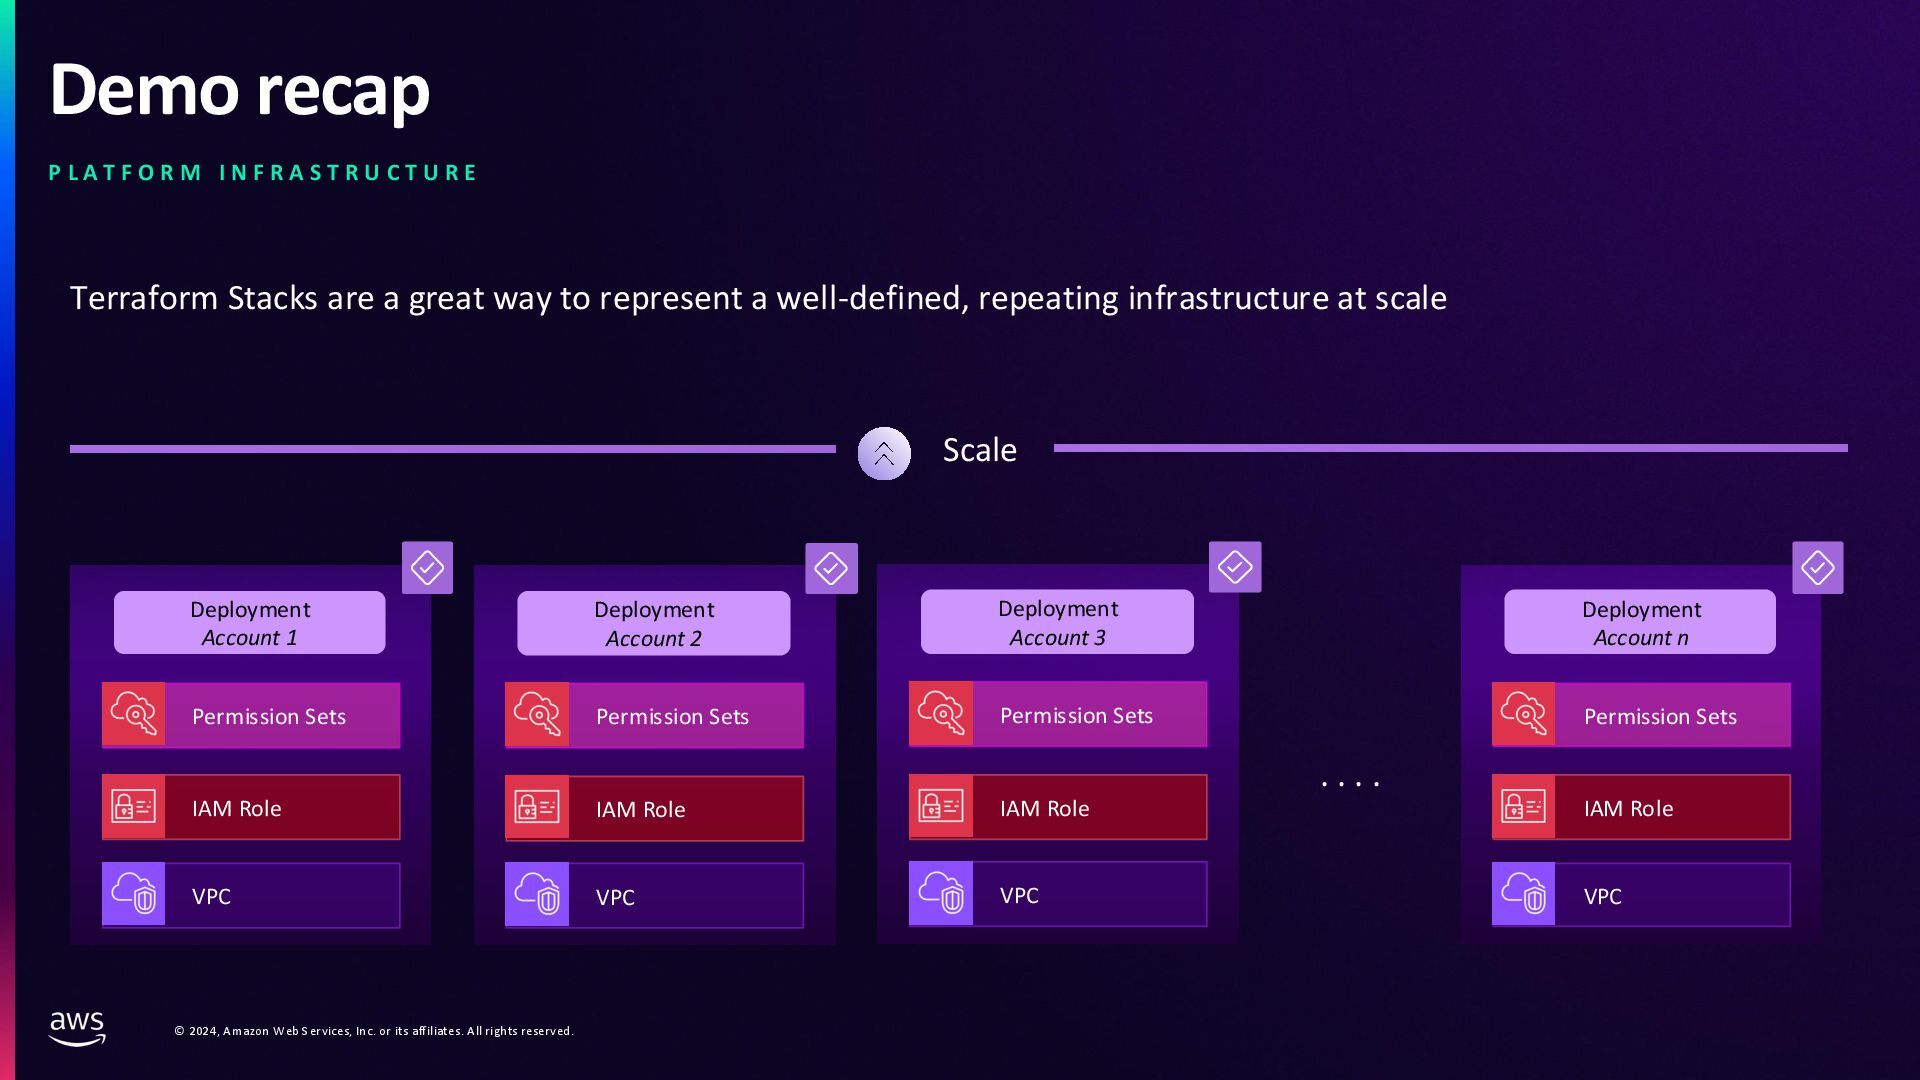
Task: Click the ellipsis dots between deployments
Action: [x=1351, y=784]
